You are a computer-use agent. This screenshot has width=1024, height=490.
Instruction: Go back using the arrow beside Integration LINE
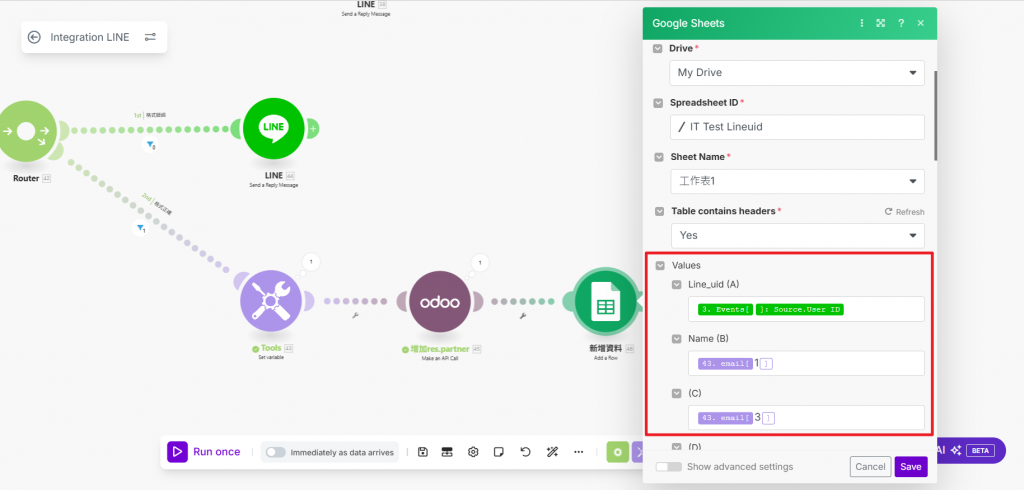(34, 37)
